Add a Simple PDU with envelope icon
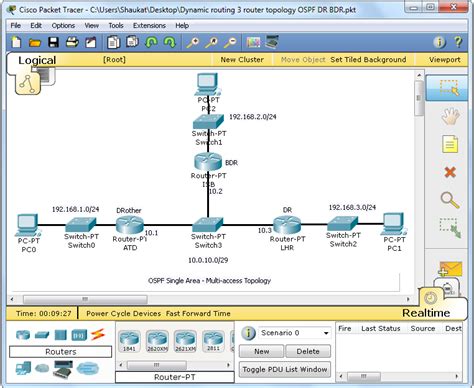Screen dimensions: 474x388 pos(450,269)
